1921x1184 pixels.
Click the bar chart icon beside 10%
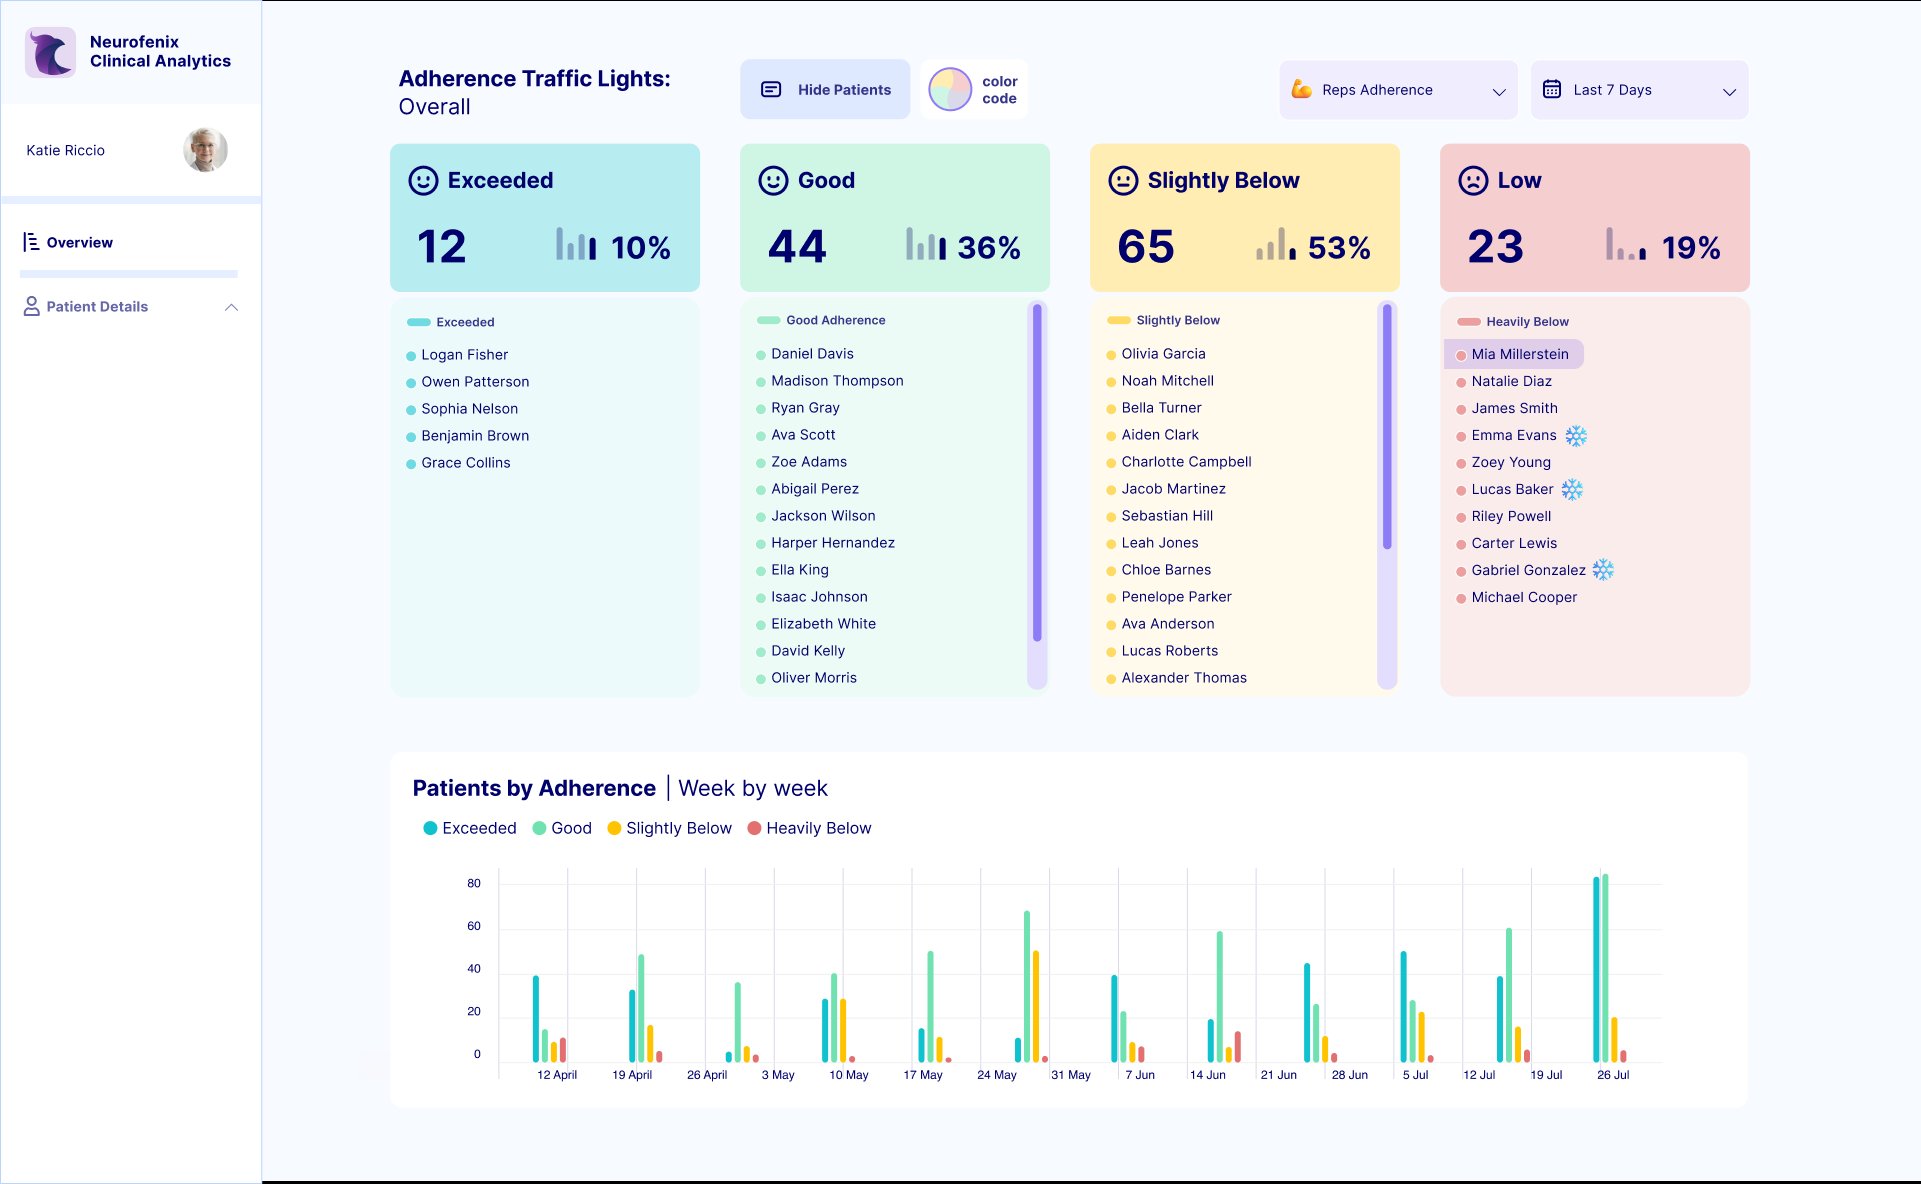pos(576,243)
